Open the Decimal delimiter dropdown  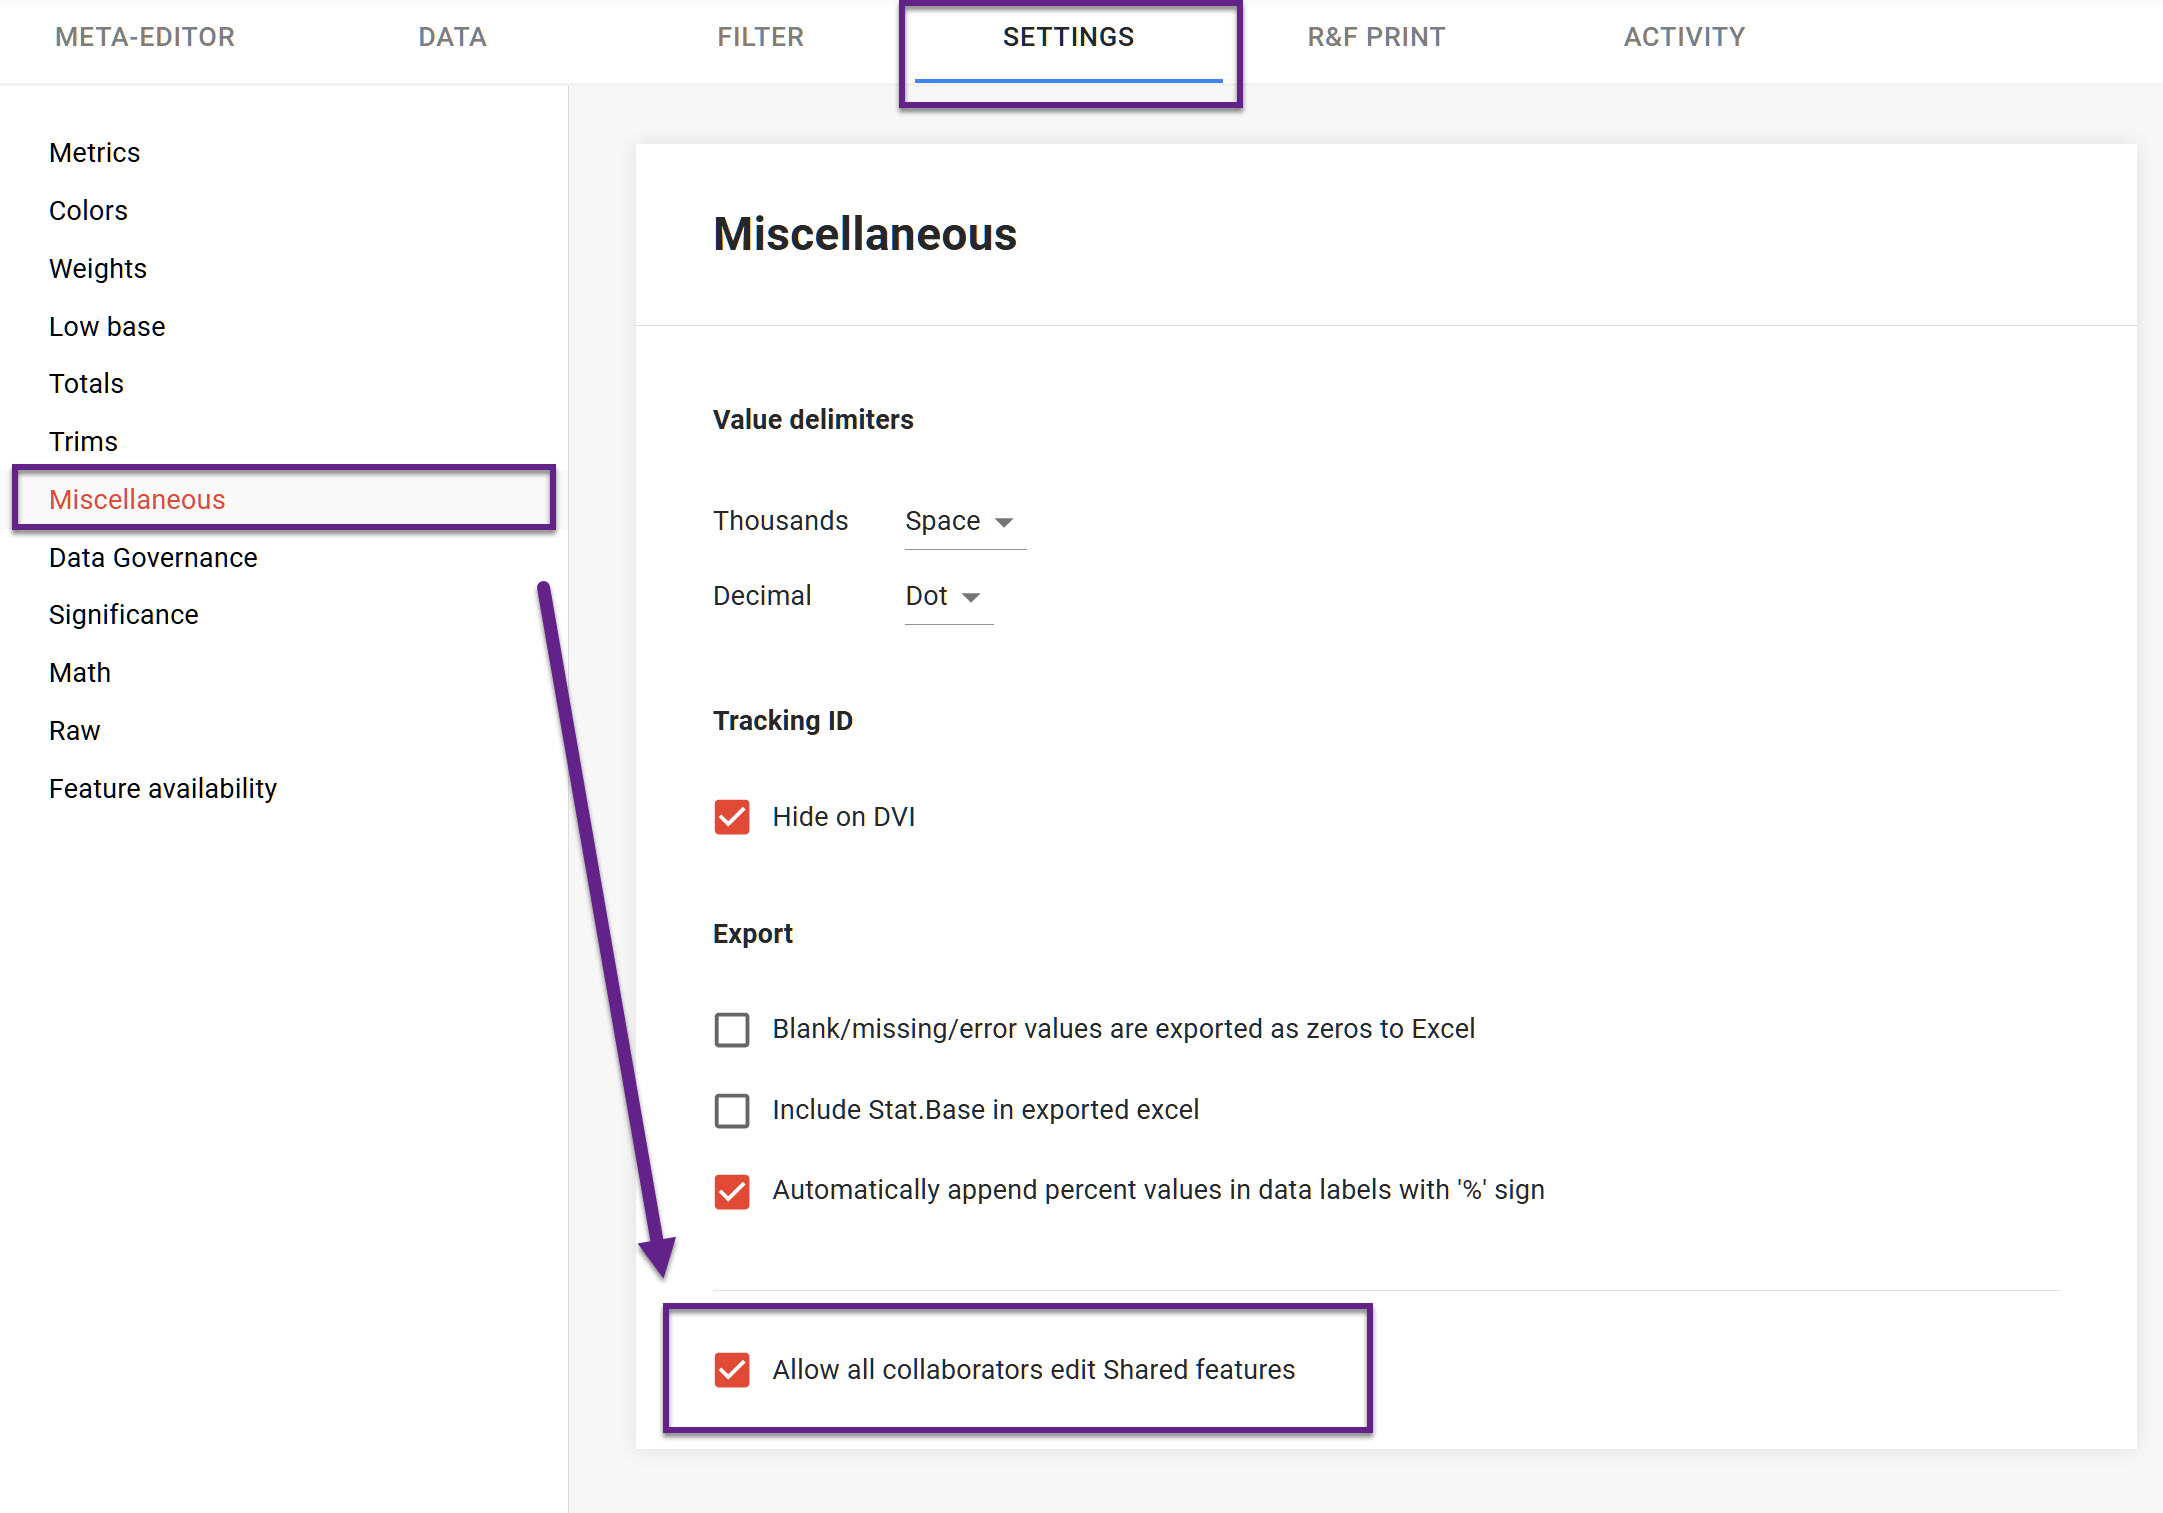pos(945,597)
